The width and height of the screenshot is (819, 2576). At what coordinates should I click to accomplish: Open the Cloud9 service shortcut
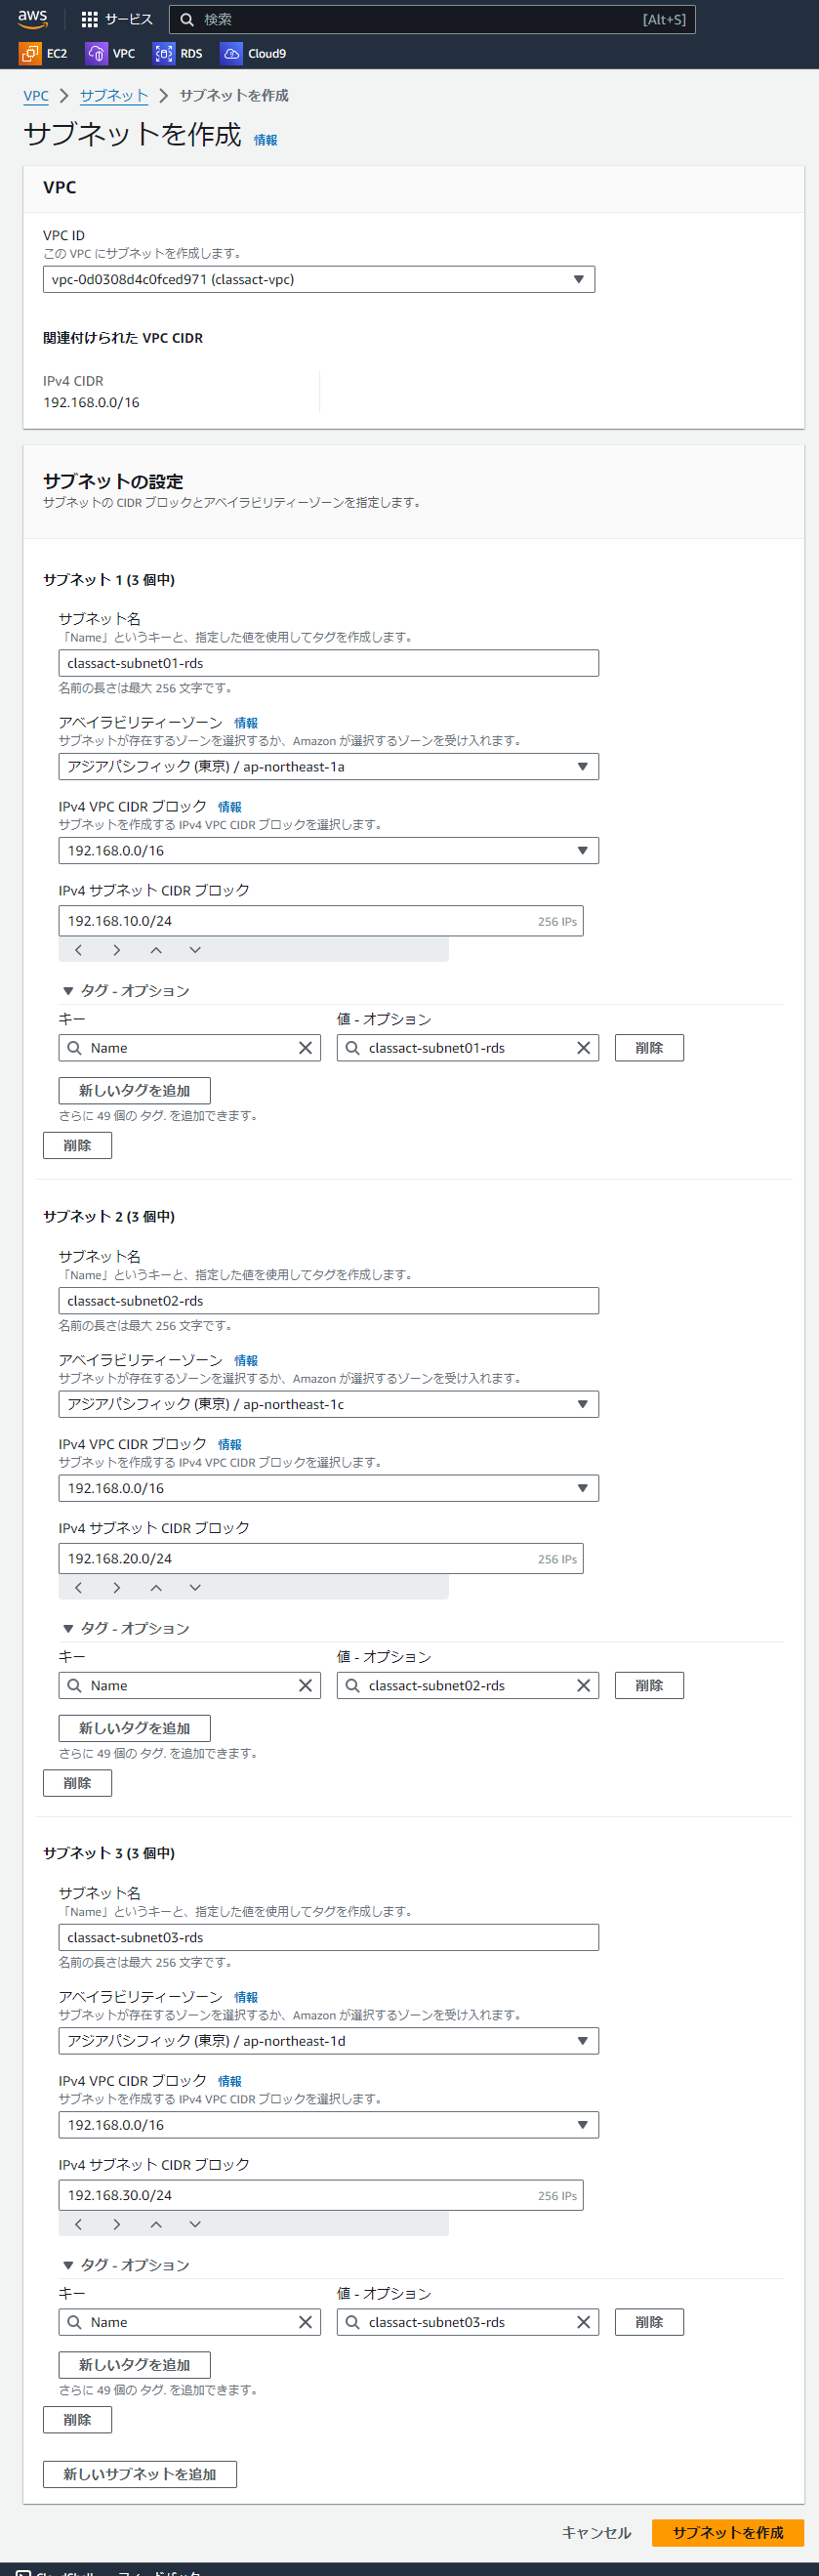pyautogui.click(x=254, y=54)
